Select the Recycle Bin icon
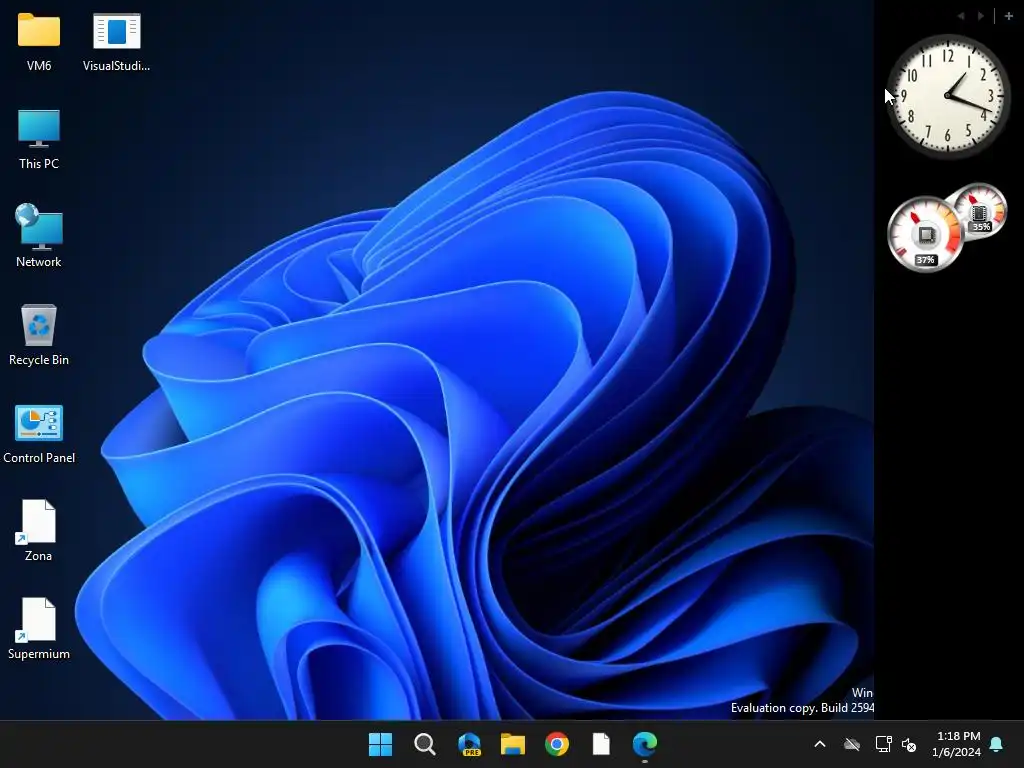Screen dimensions: 1024x768 (x=39, y=334)
